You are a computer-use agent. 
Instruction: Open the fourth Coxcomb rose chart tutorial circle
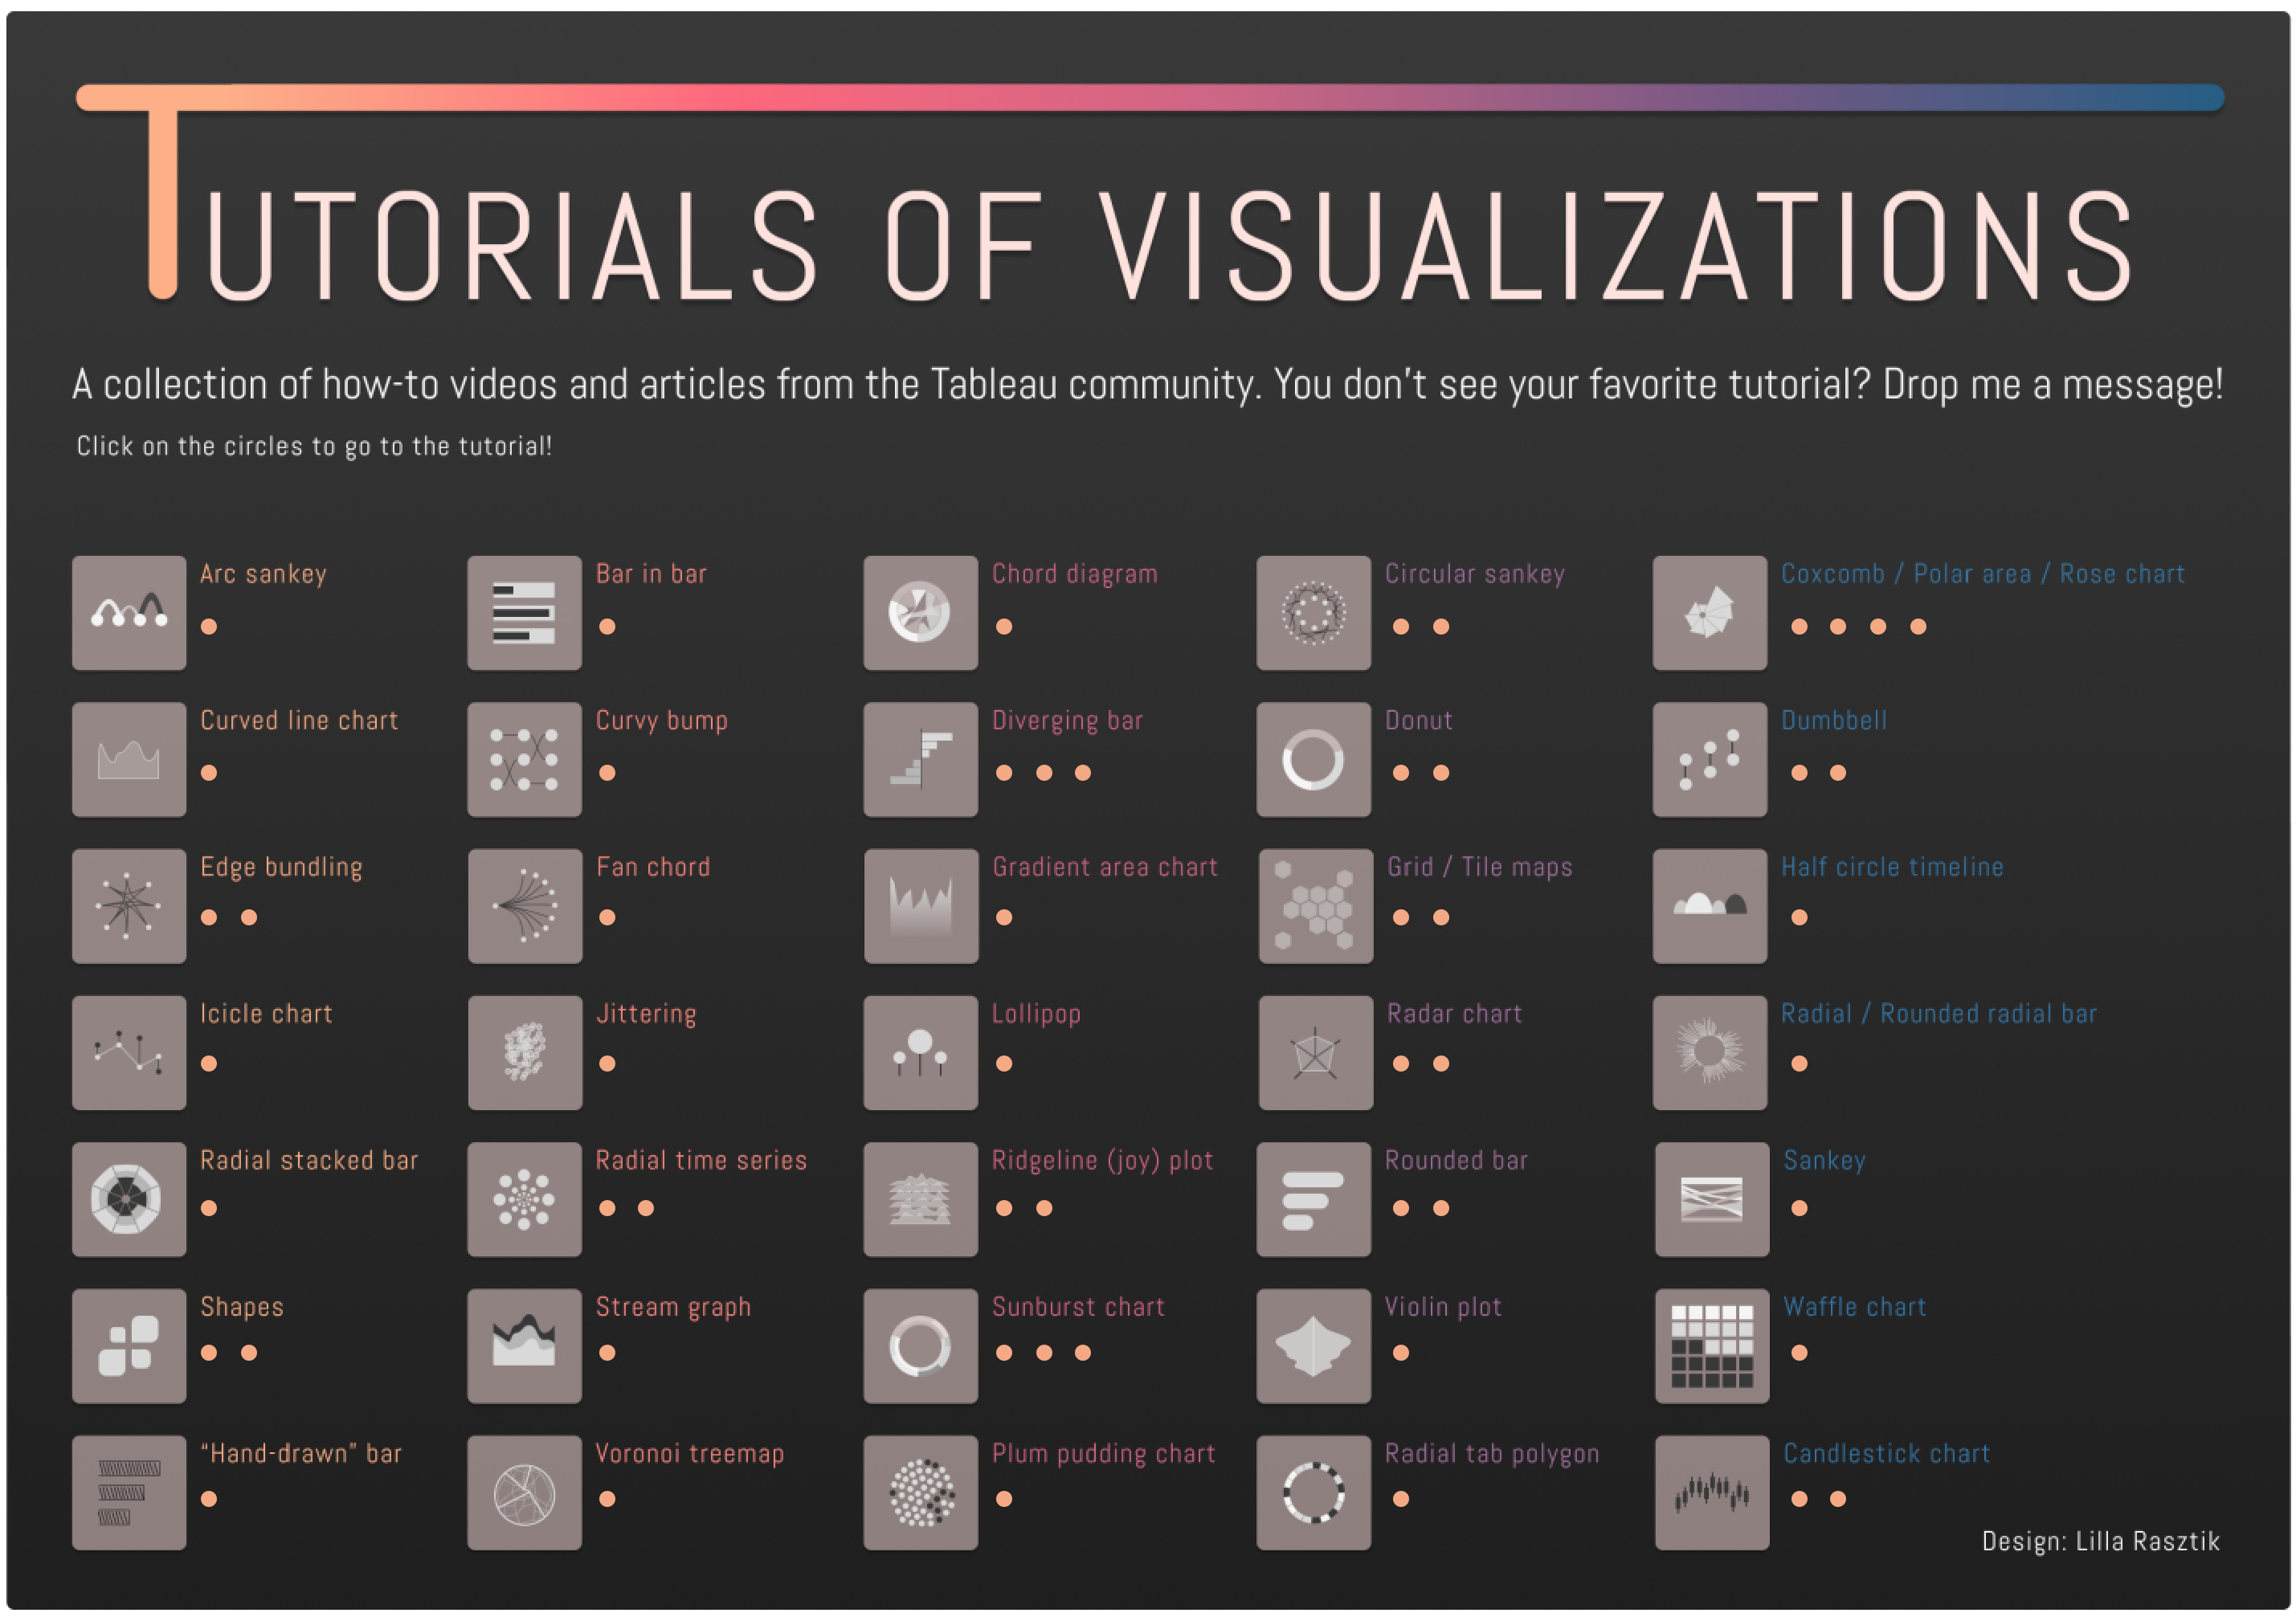(x=1918, y=627)
